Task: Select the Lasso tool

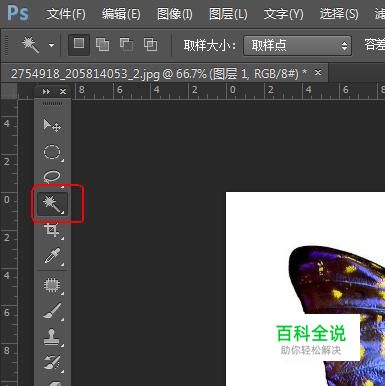Action: tap(52, 176)
